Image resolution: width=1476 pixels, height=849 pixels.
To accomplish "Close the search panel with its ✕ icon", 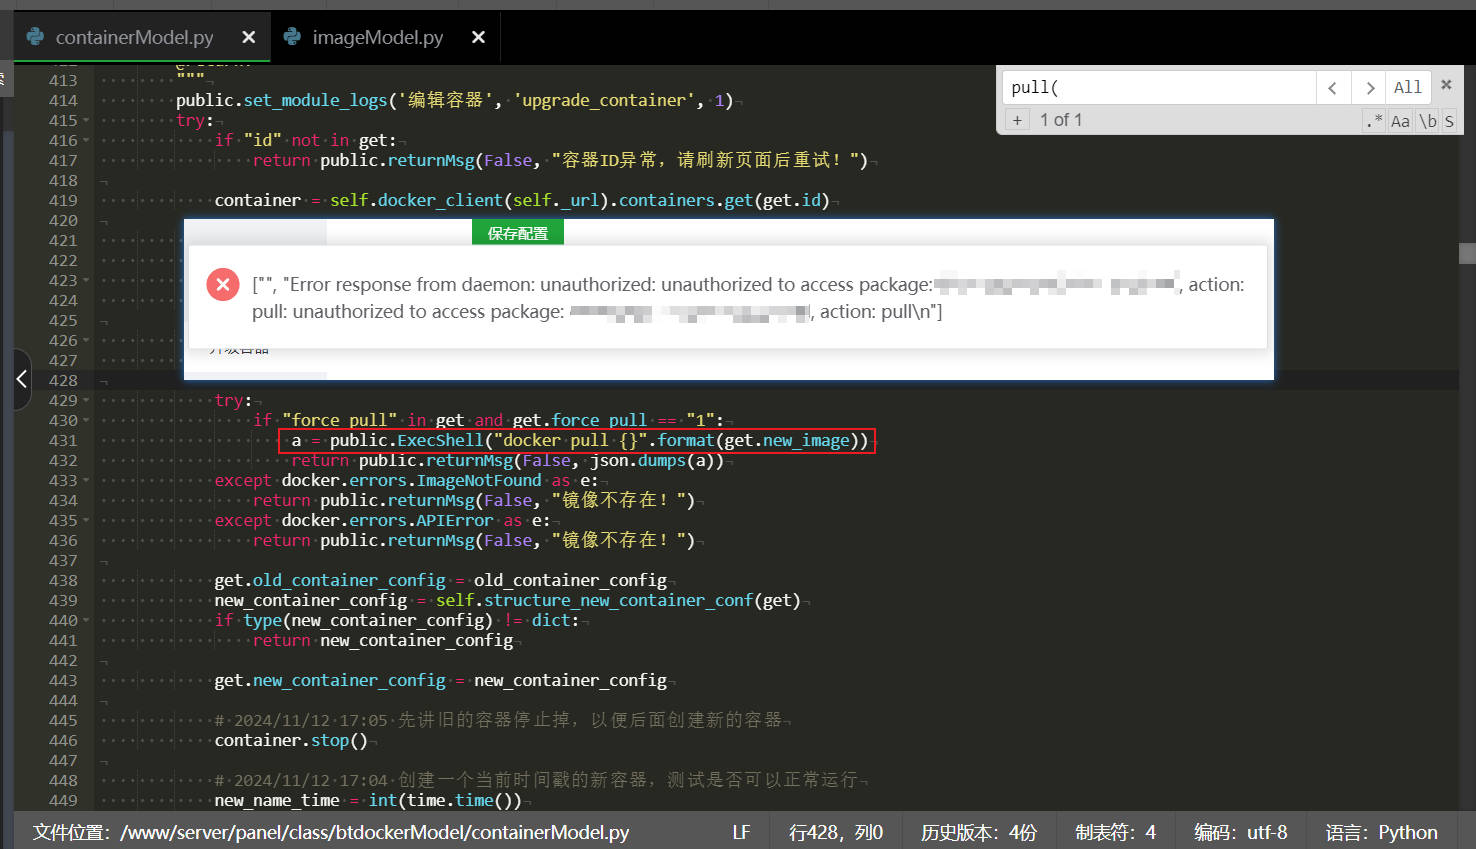I will 1447,85.
